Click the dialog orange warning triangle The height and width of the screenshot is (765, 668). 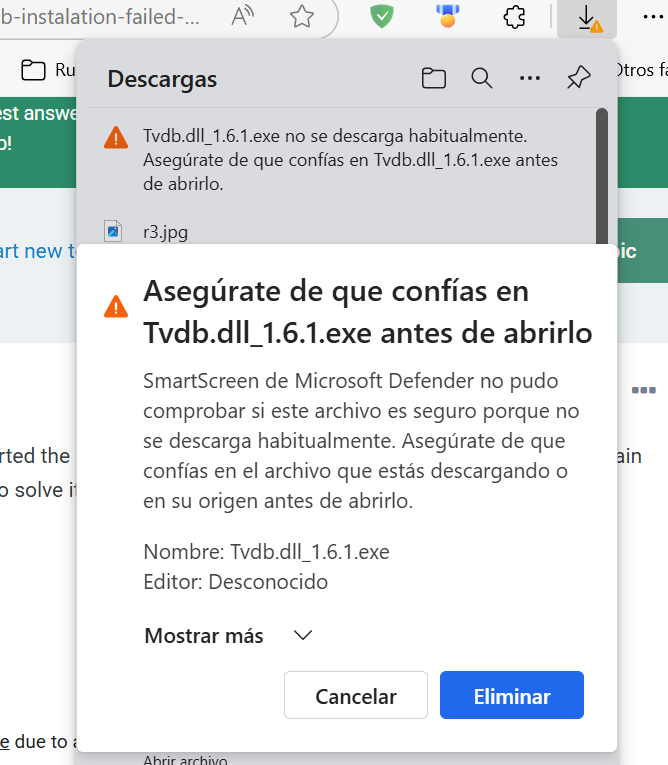coord(116,307)
